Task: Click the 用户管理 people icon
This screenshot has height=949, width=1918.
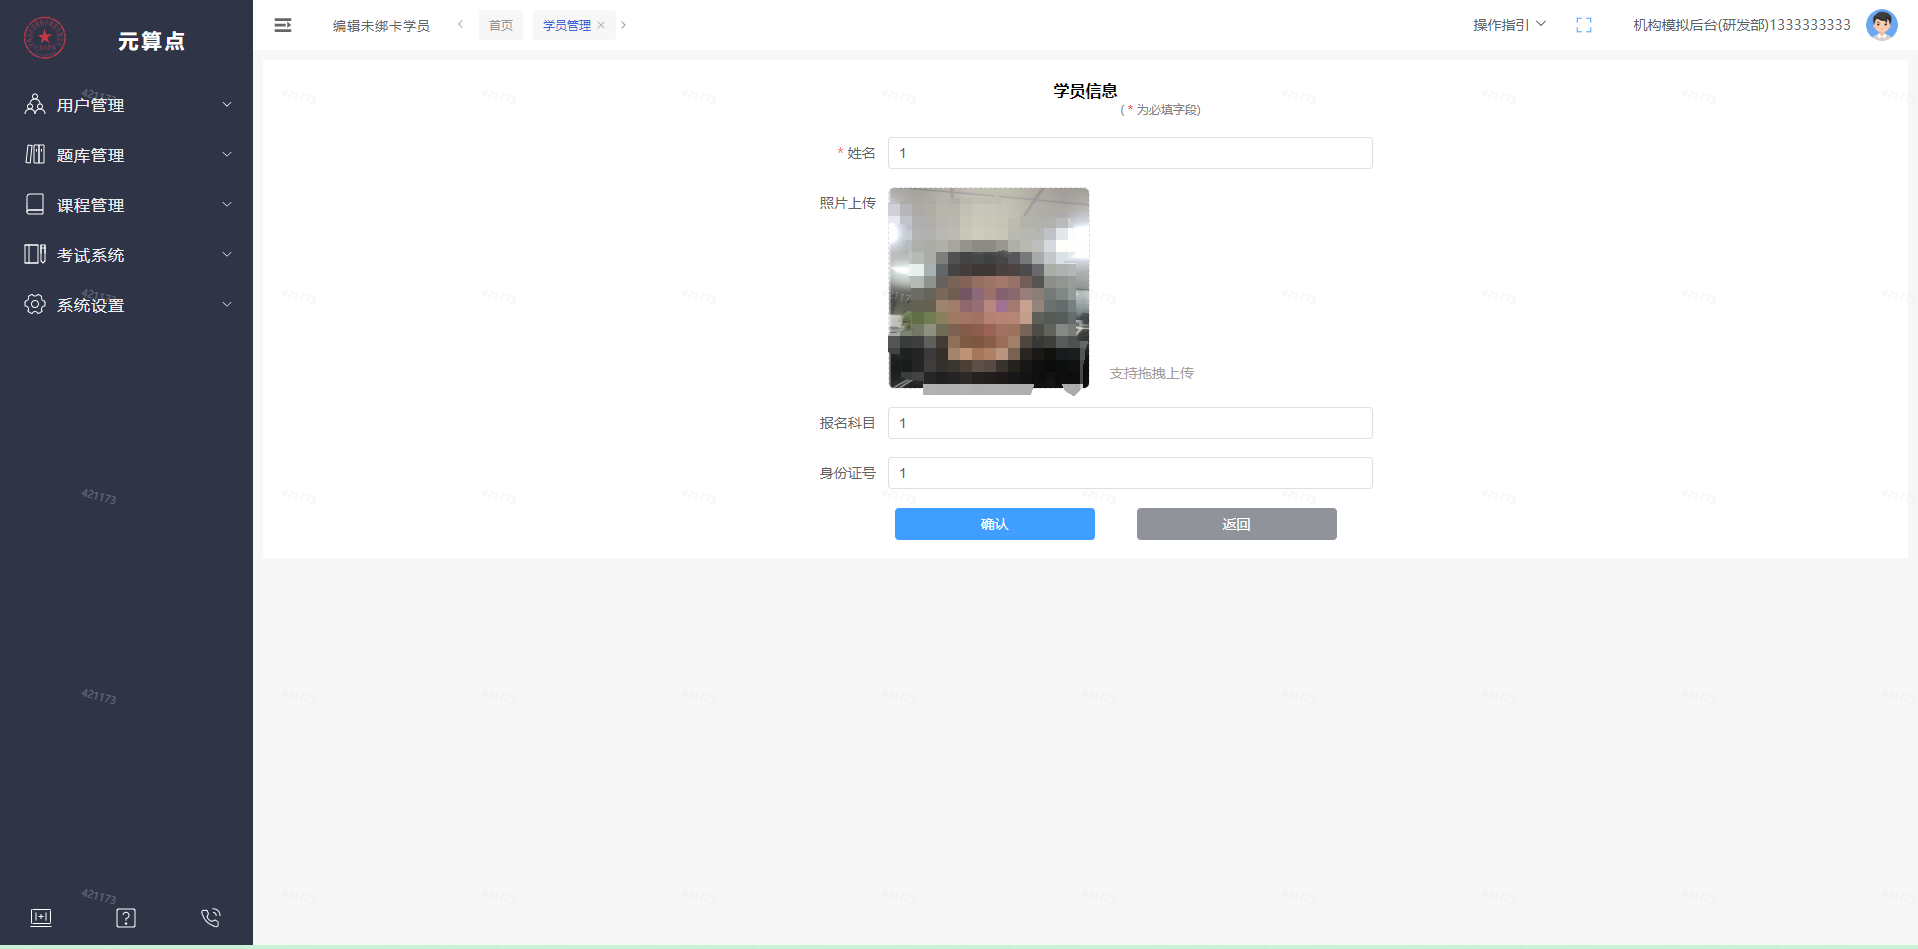Action: point(35,104)
